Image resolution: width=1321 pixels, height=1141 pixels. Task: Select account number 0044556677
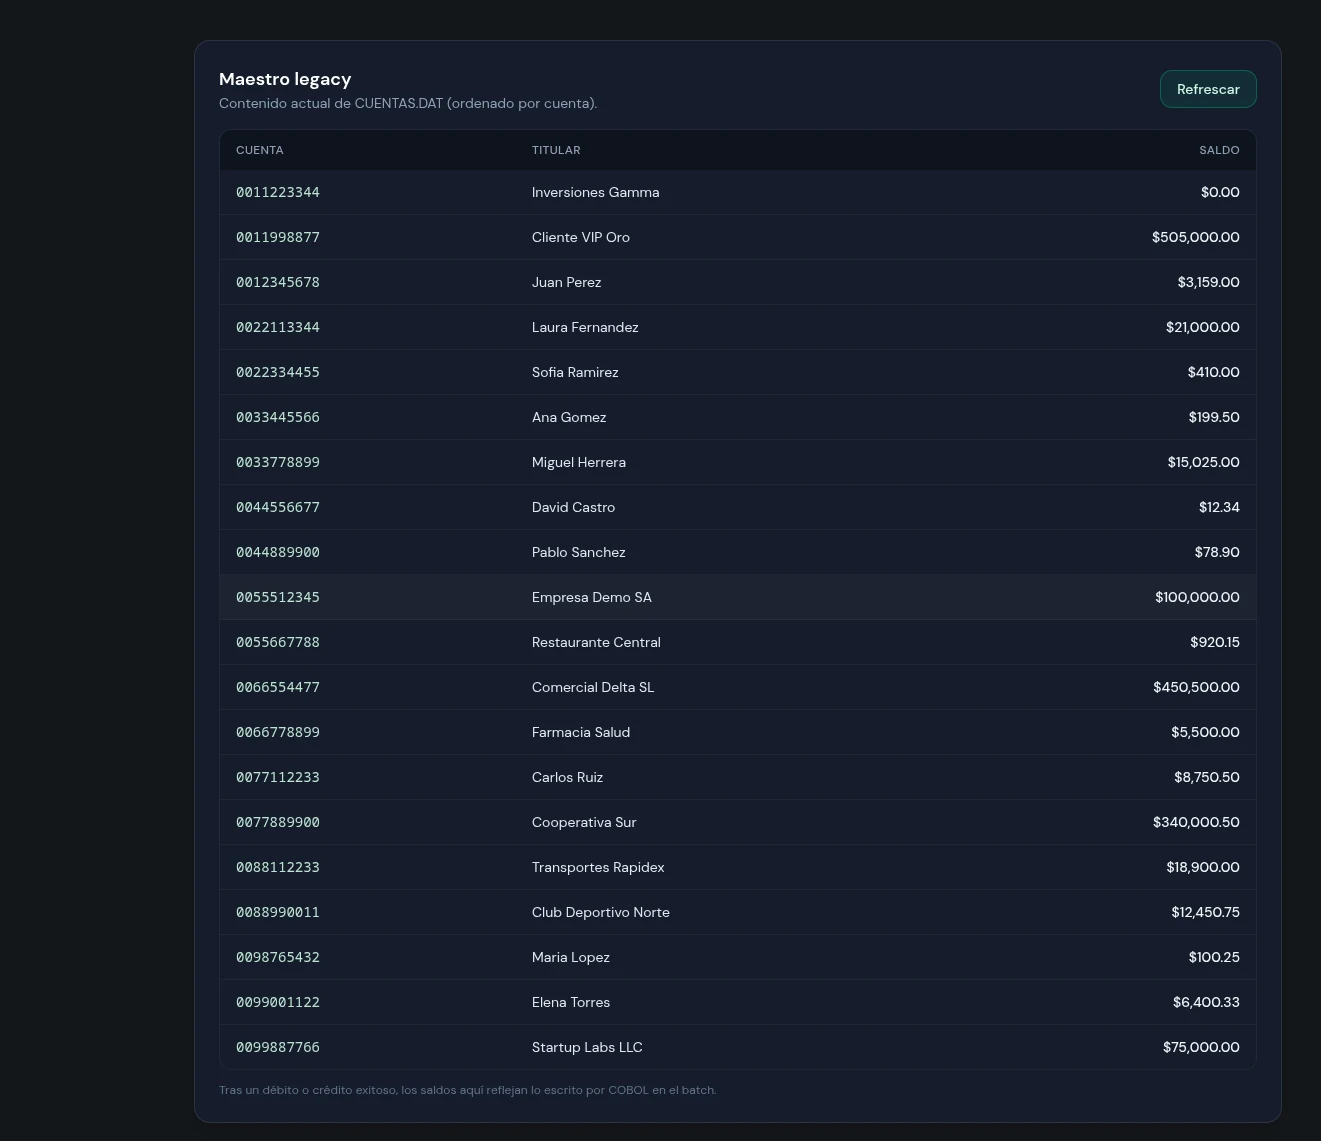278,507
